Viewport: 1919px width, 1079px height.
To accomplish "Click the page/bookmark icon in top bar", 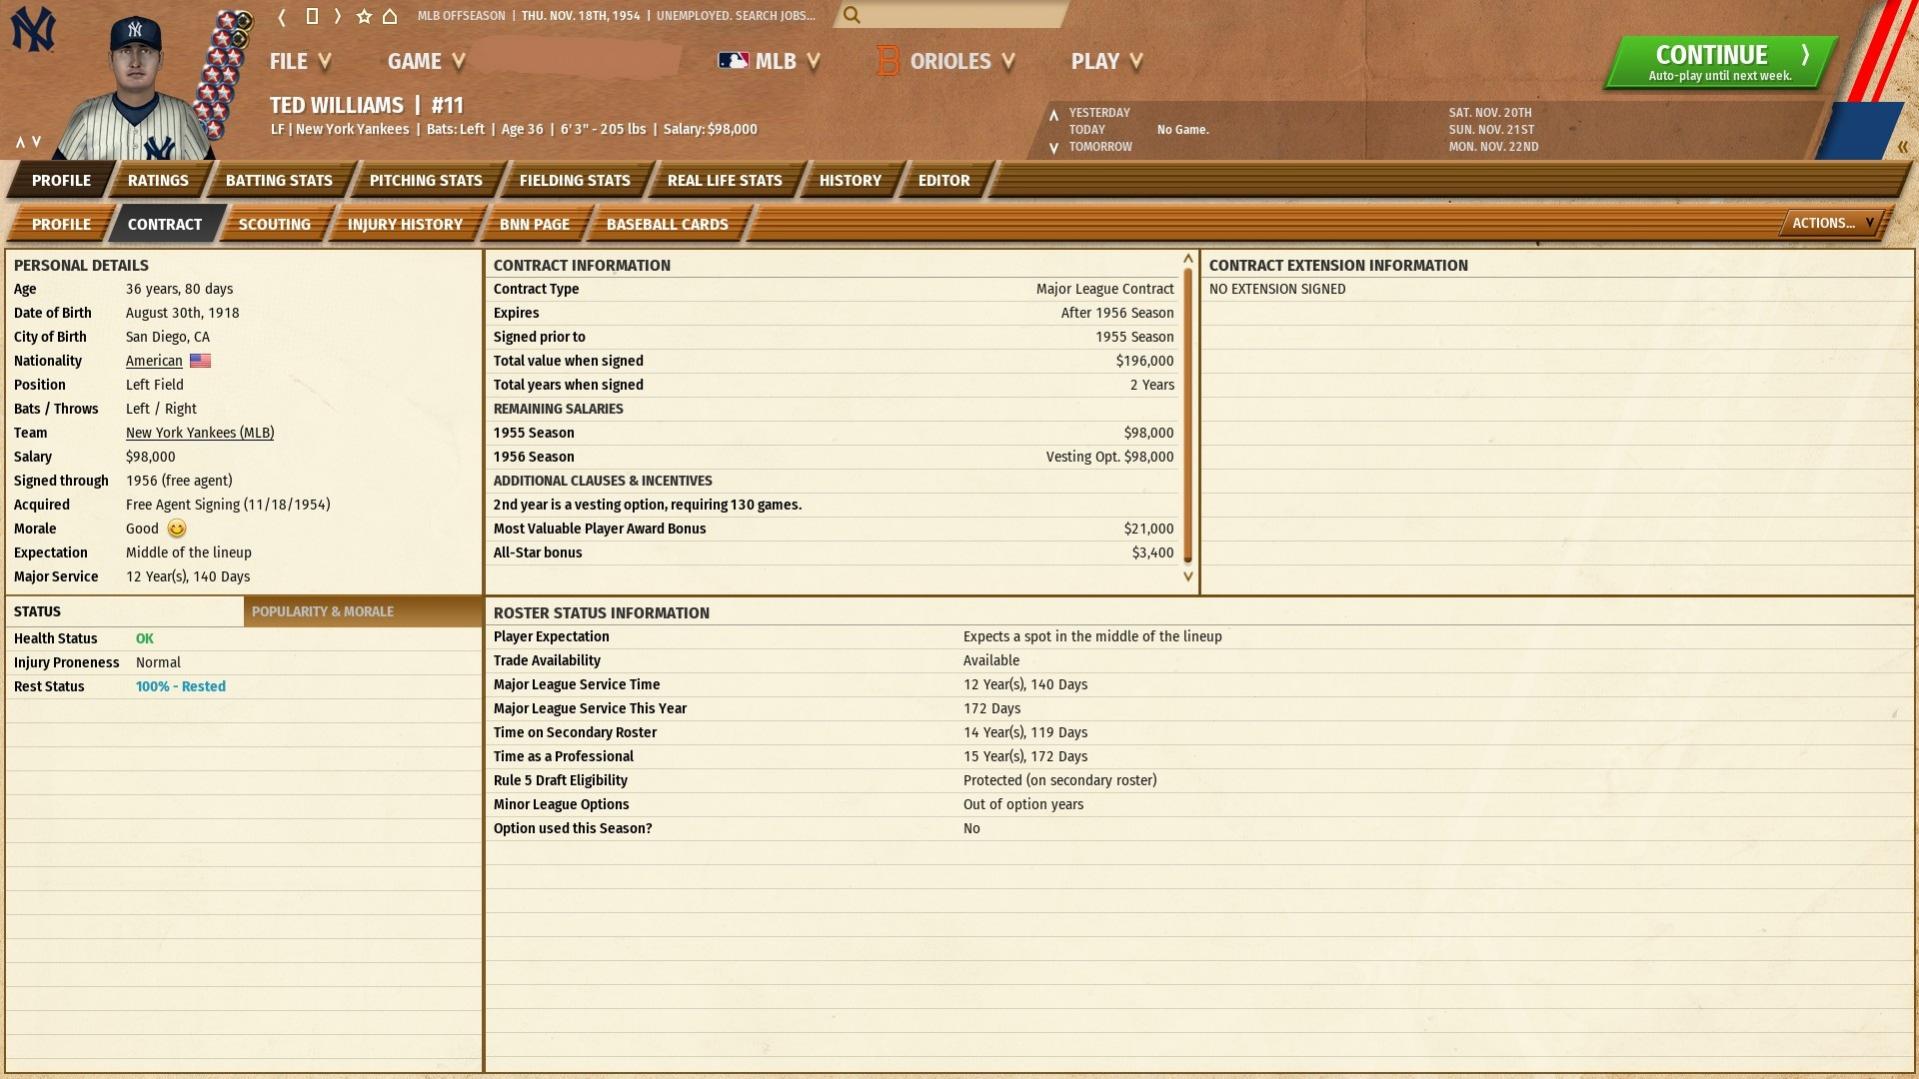I will point(311,16).
